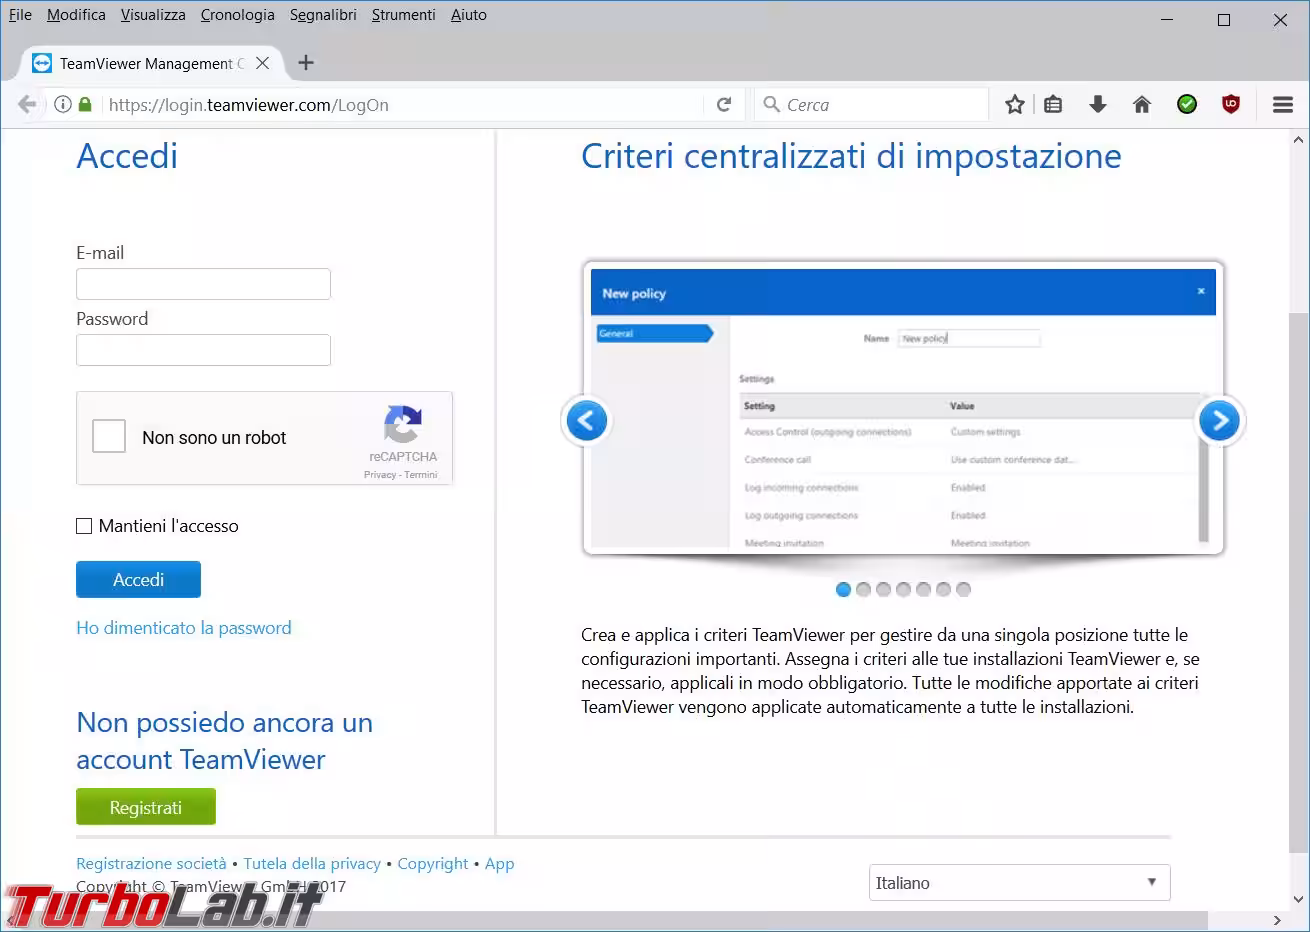Viewport: 1310px width, 932px height.
Task: Select the fifth carousel dot indicator
Action: pos(923,589)
